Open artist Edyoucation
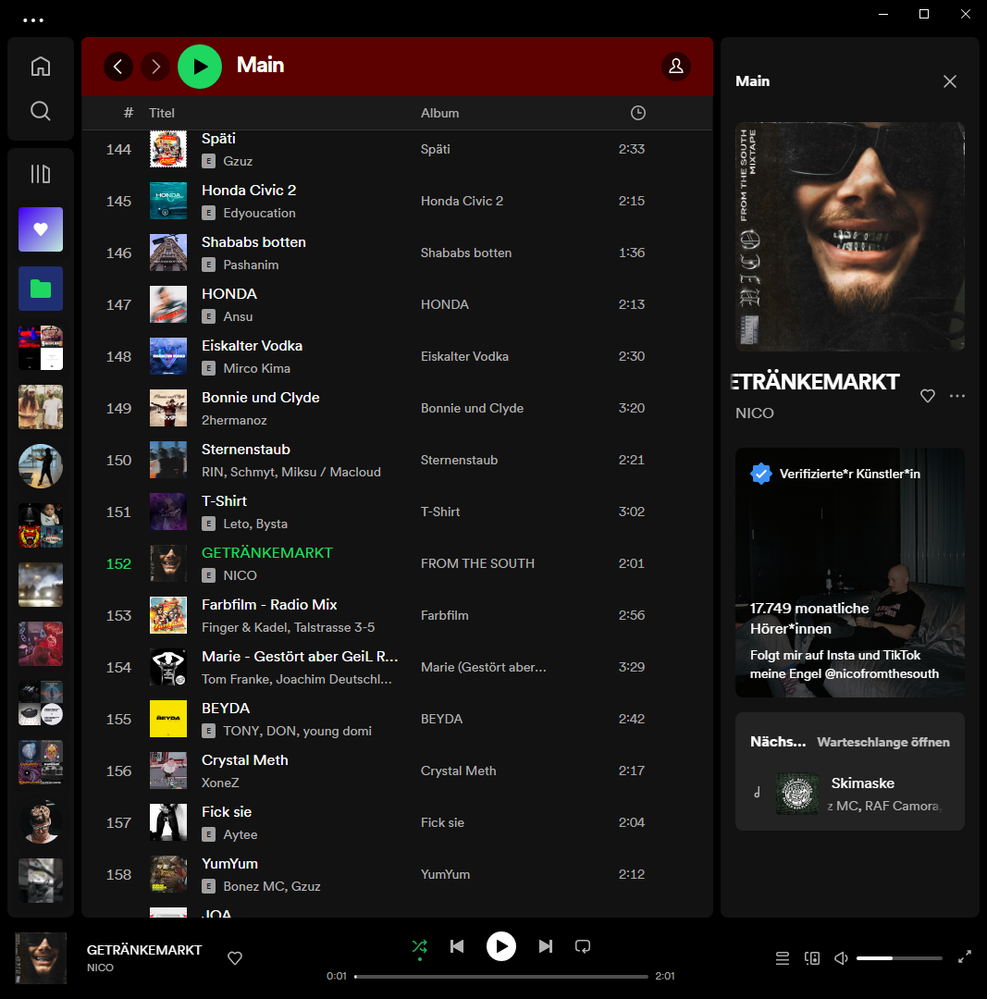This screenshot has width=987, height=999. 259,213
